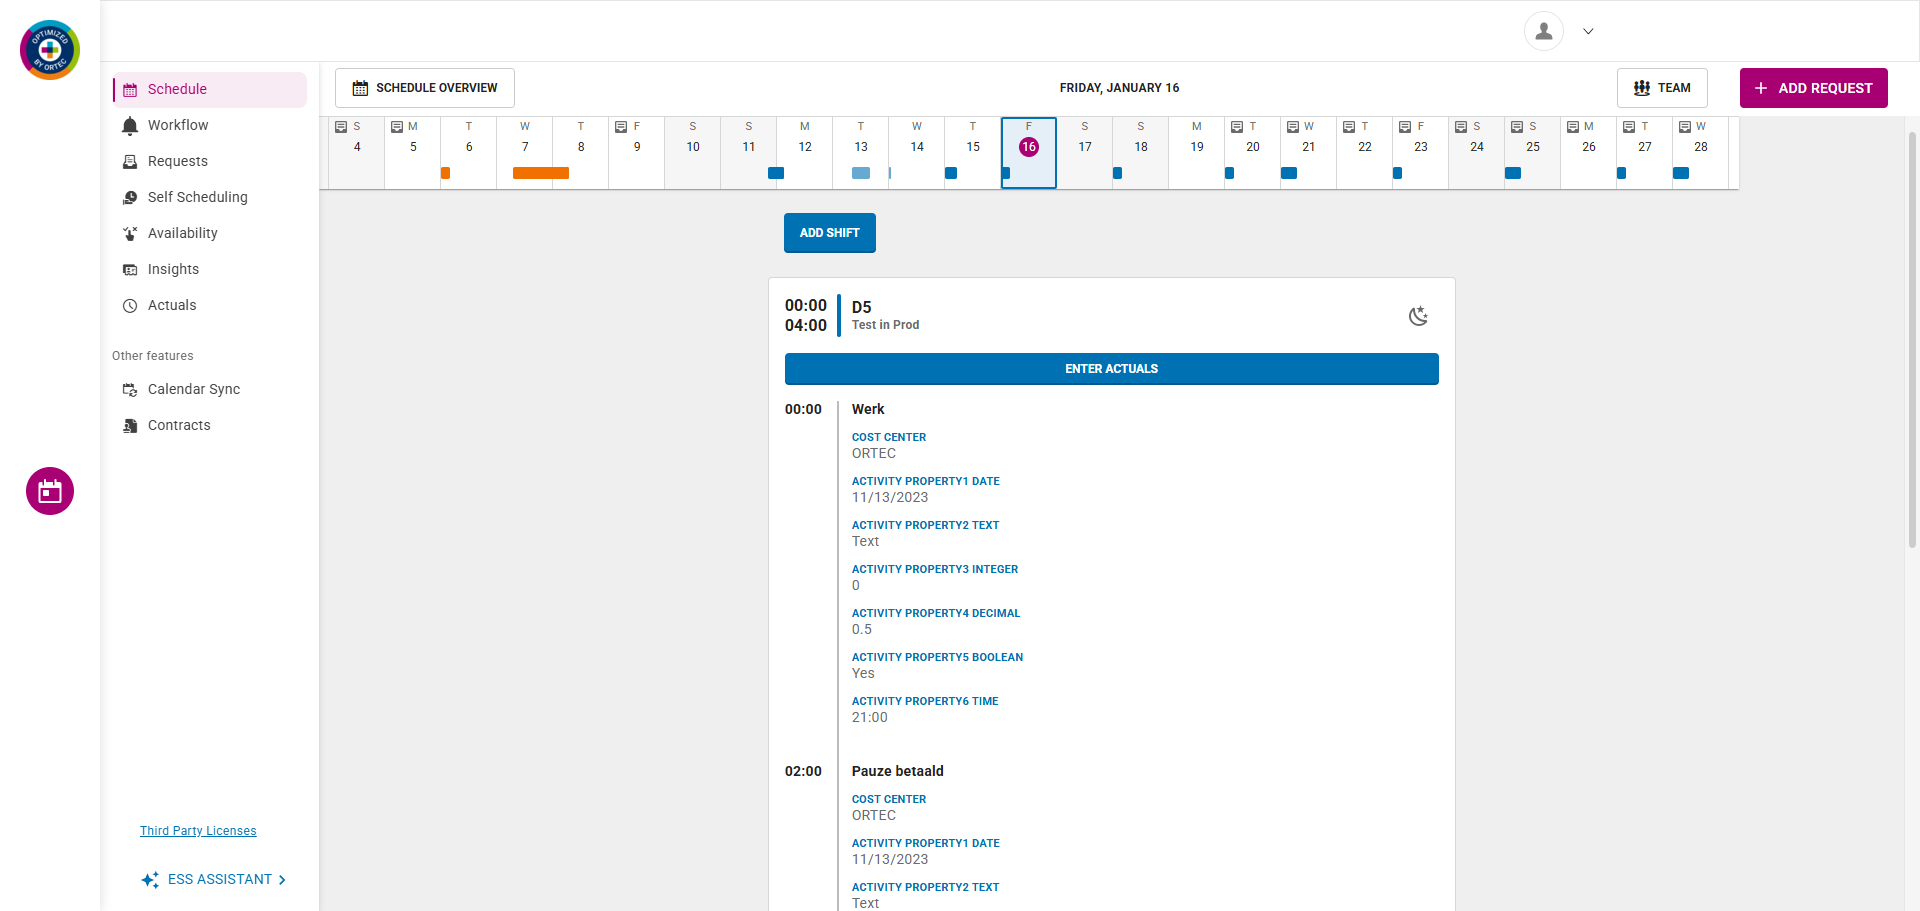Viewport: 1920px width, 911px height.
Task: Open the round calendar shortcut button
Action: pyautogui.click(x=50, y=491)
